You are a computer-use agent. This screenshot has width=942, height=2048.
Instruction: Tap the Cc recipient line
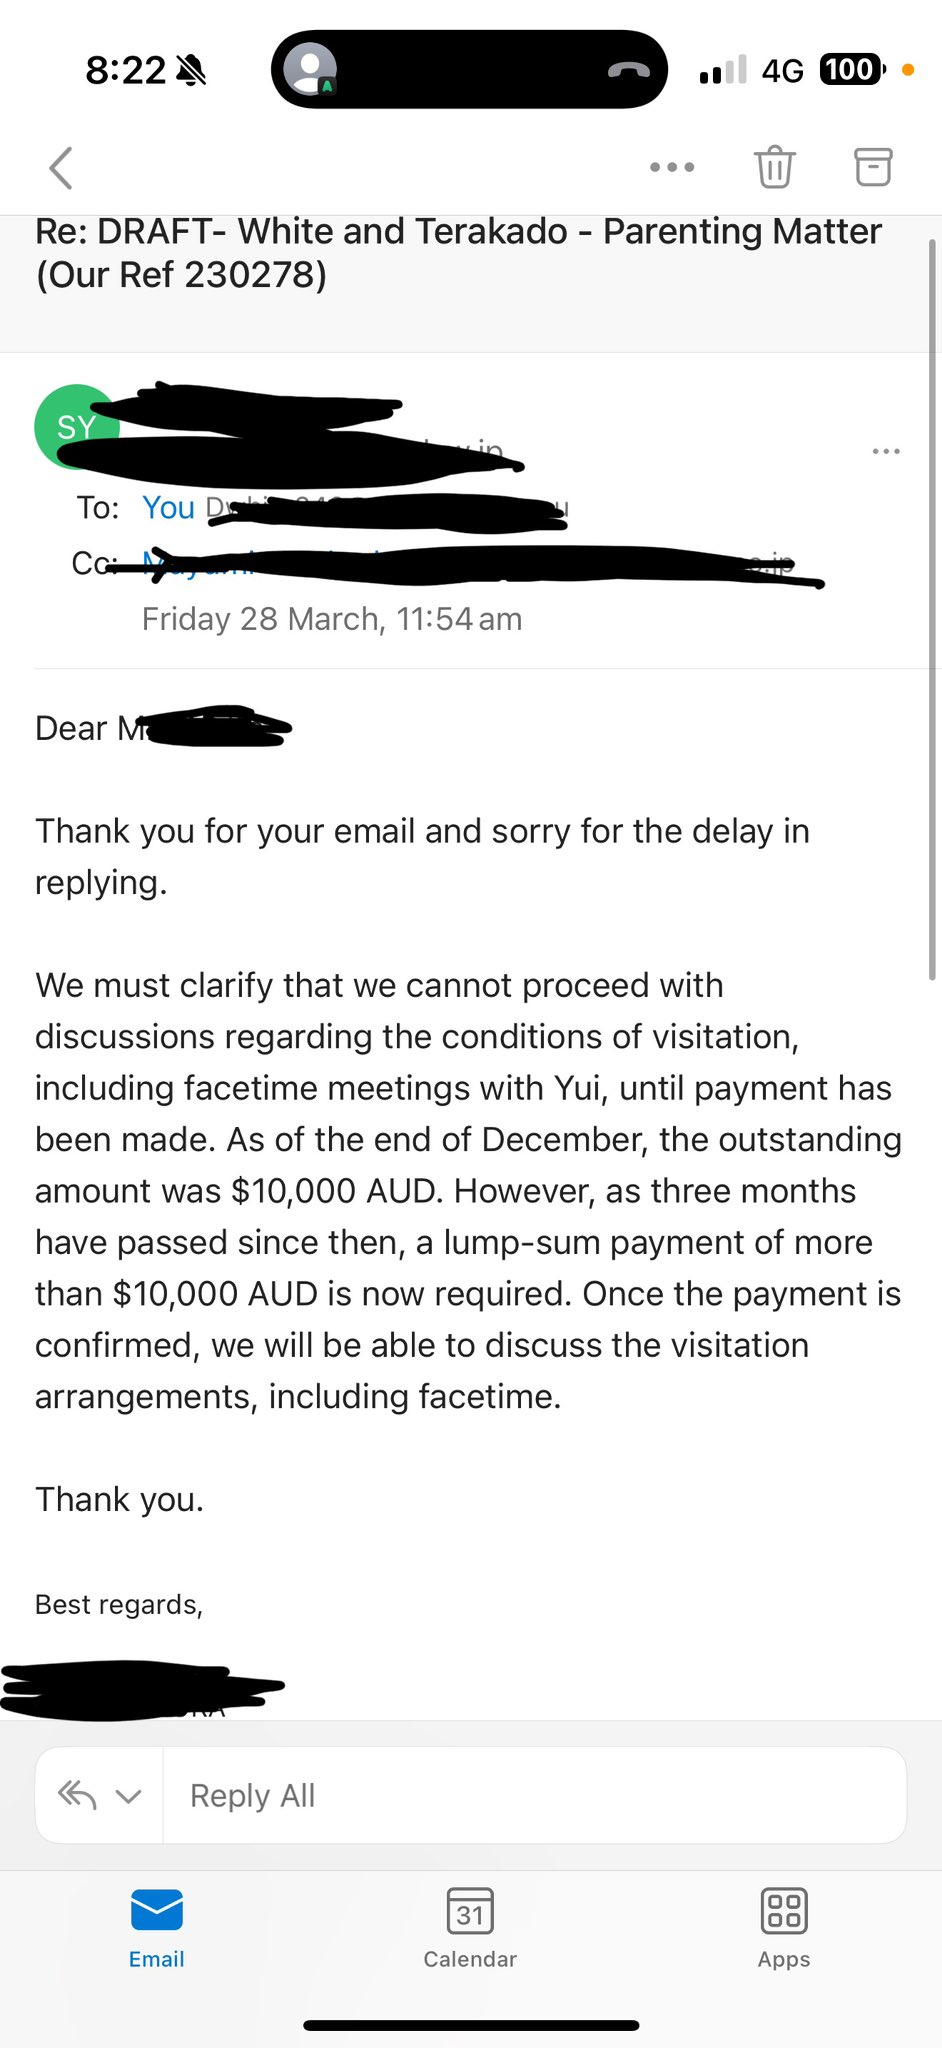click(450, 565)
